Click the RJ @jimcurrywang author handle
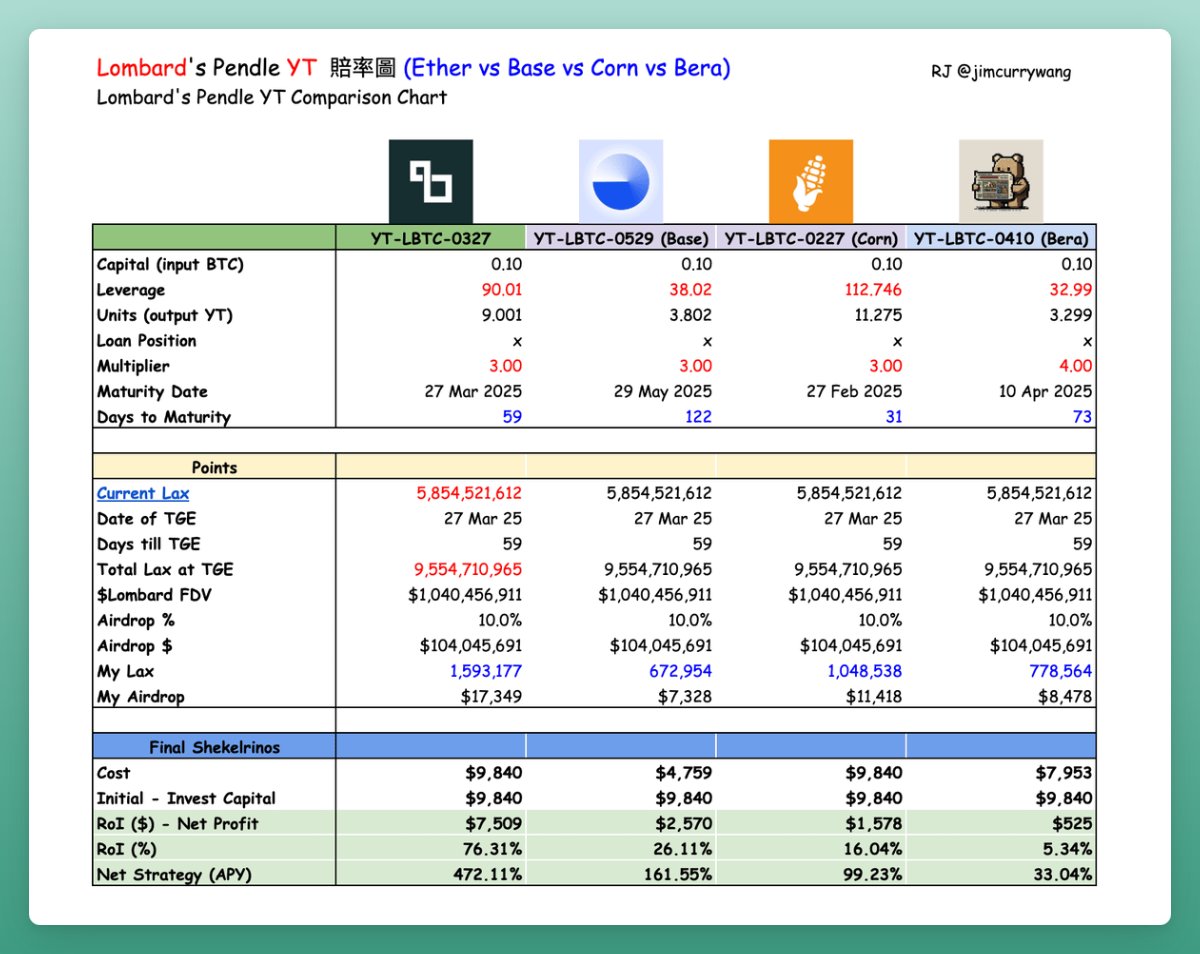 1000,71
